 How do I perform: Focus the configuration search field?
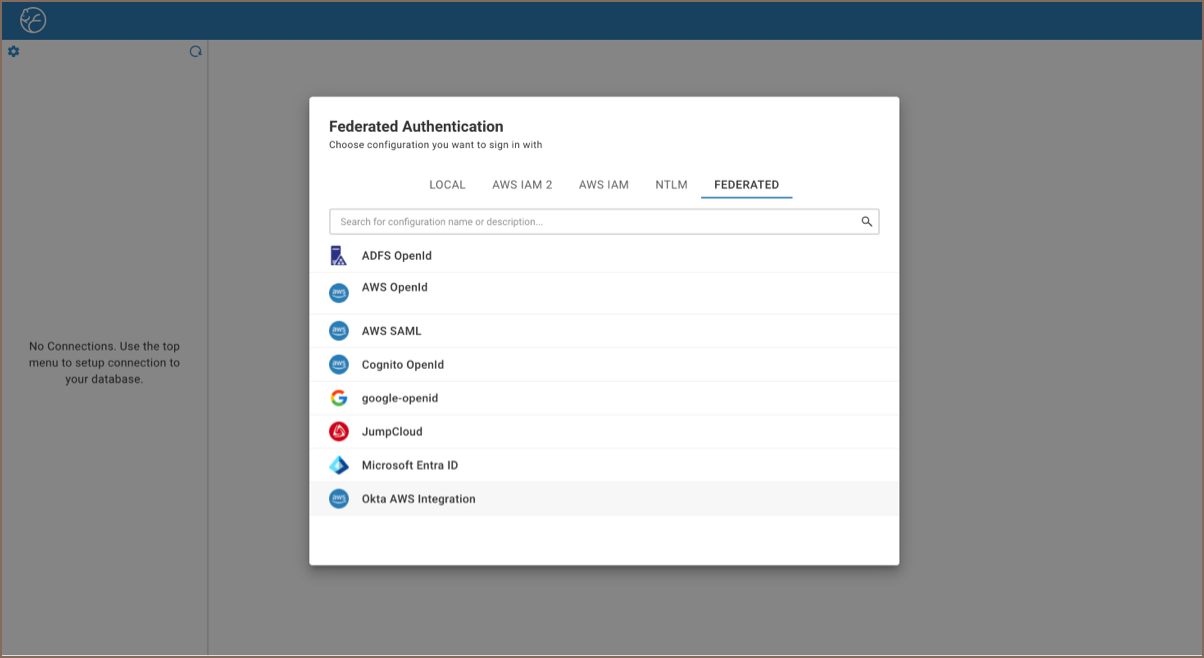[x=595, y=222]
